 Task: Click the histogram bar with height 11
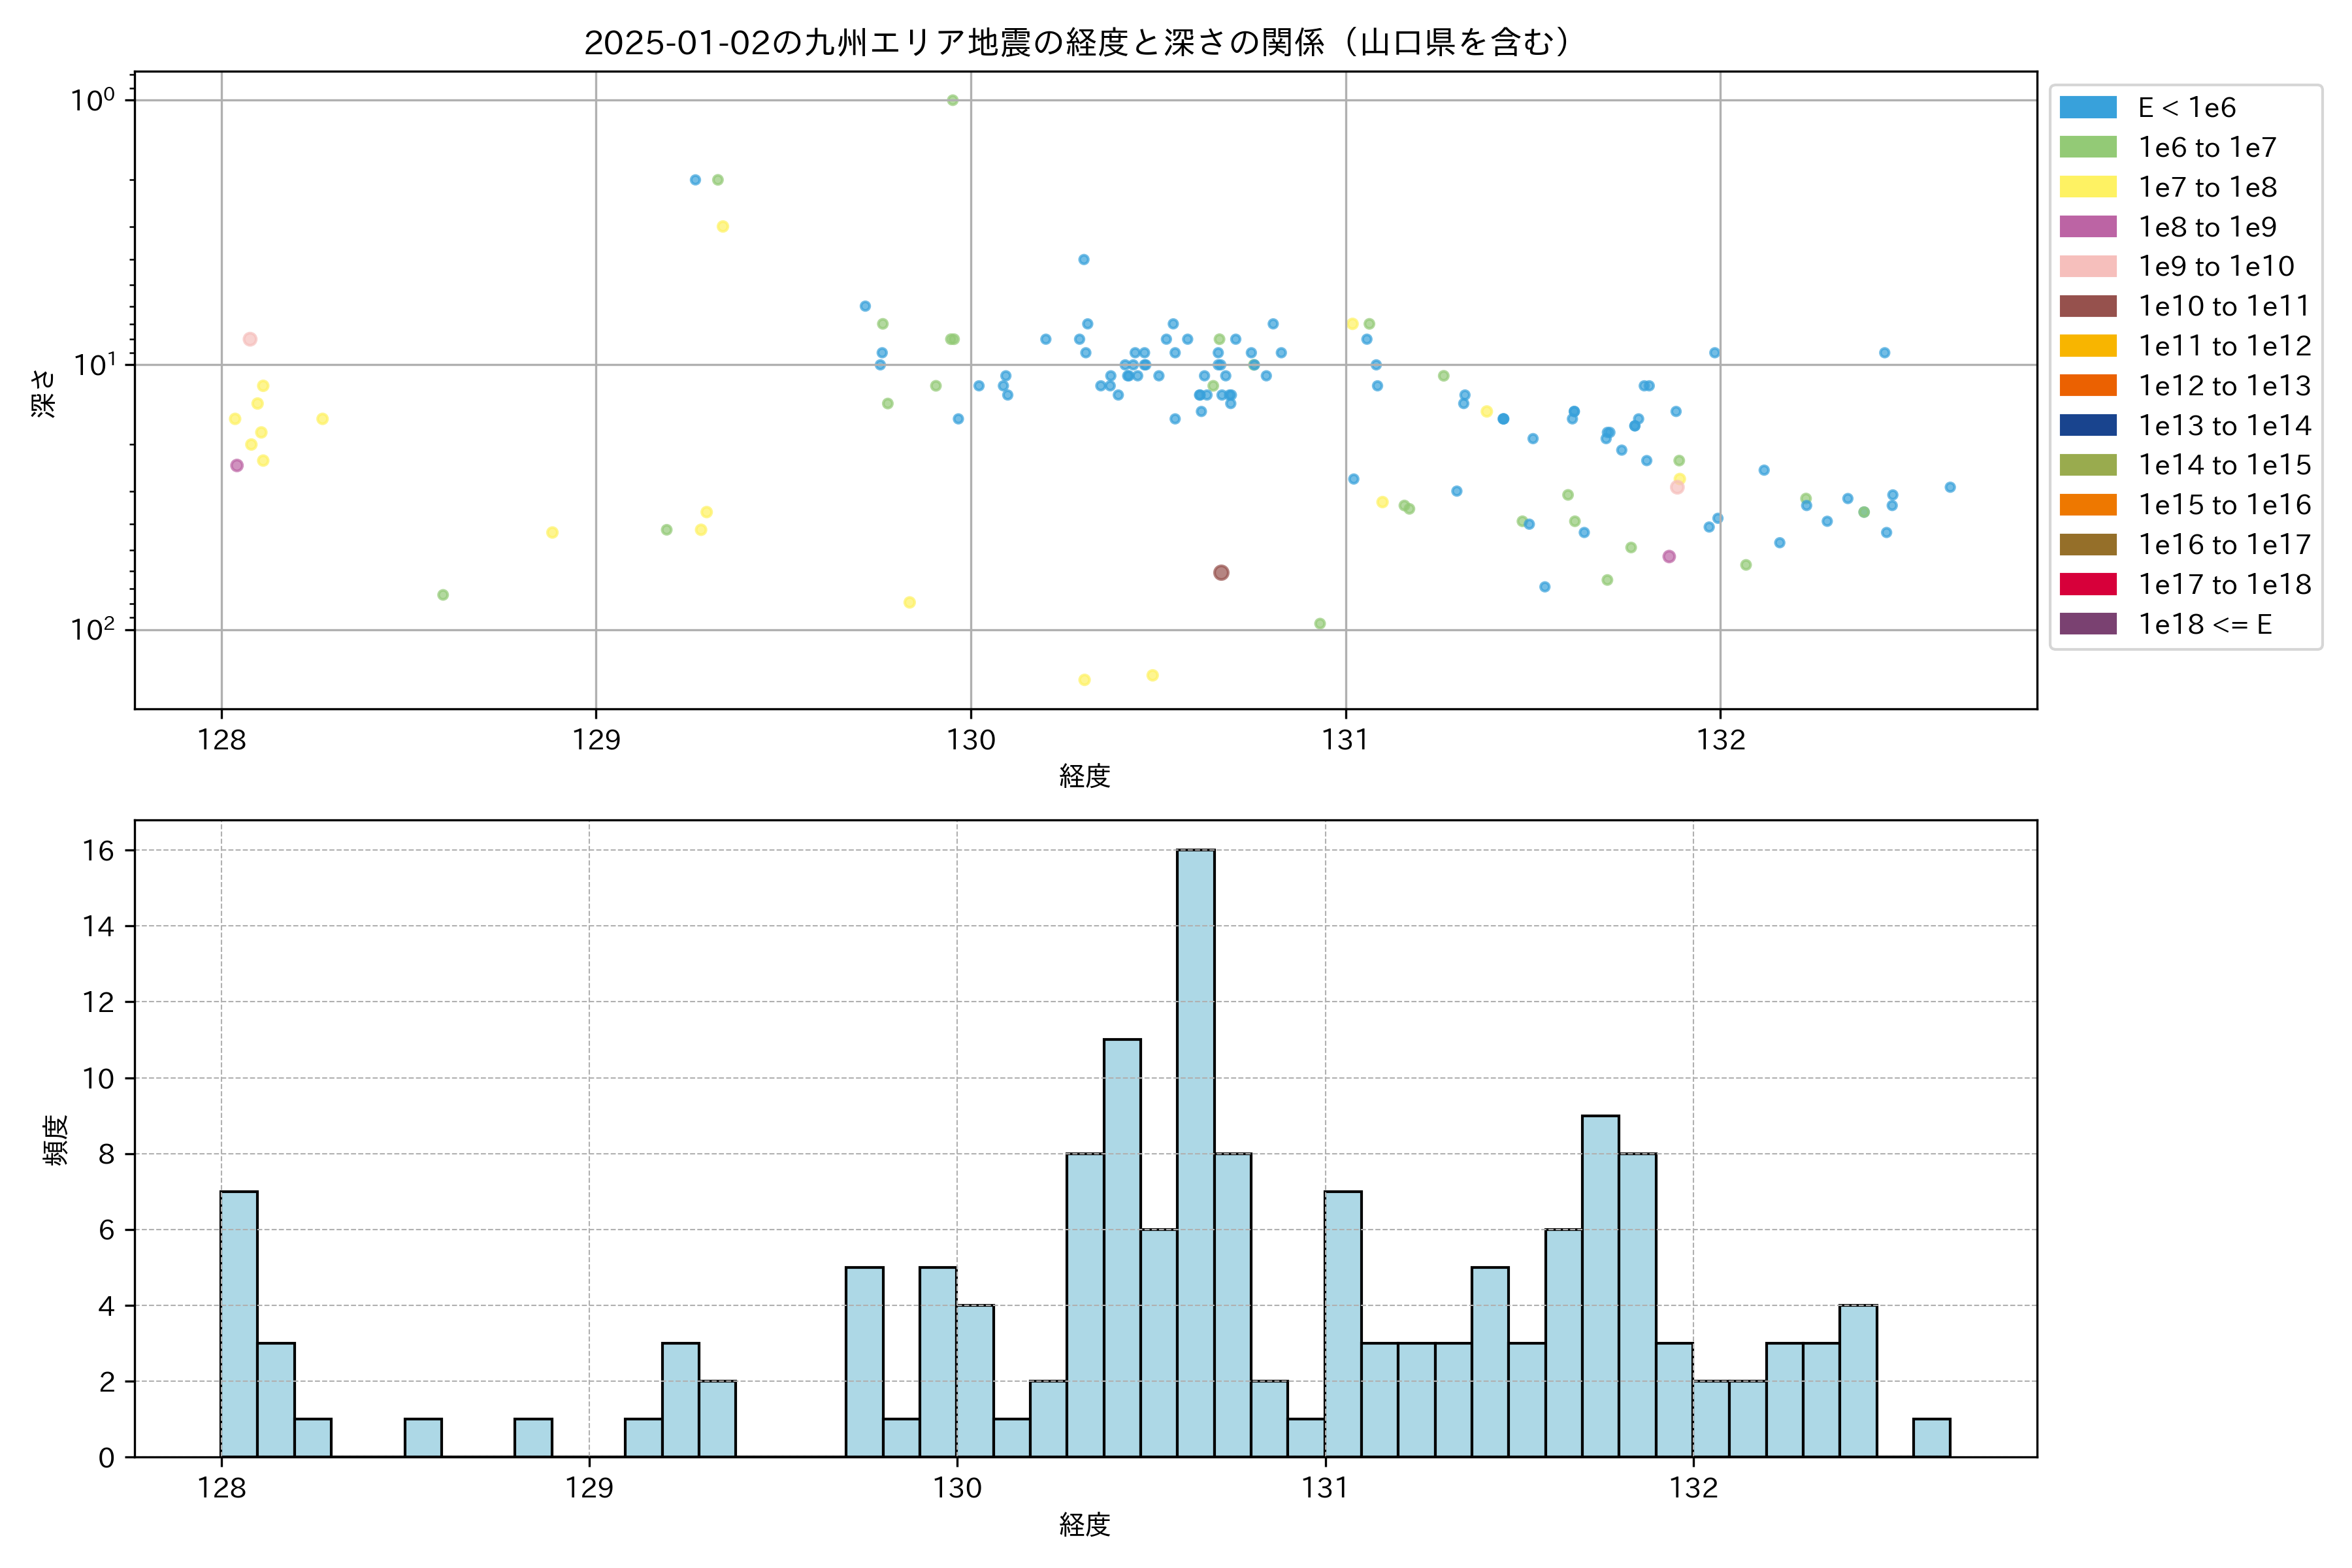click(x=1122, y=1248)
